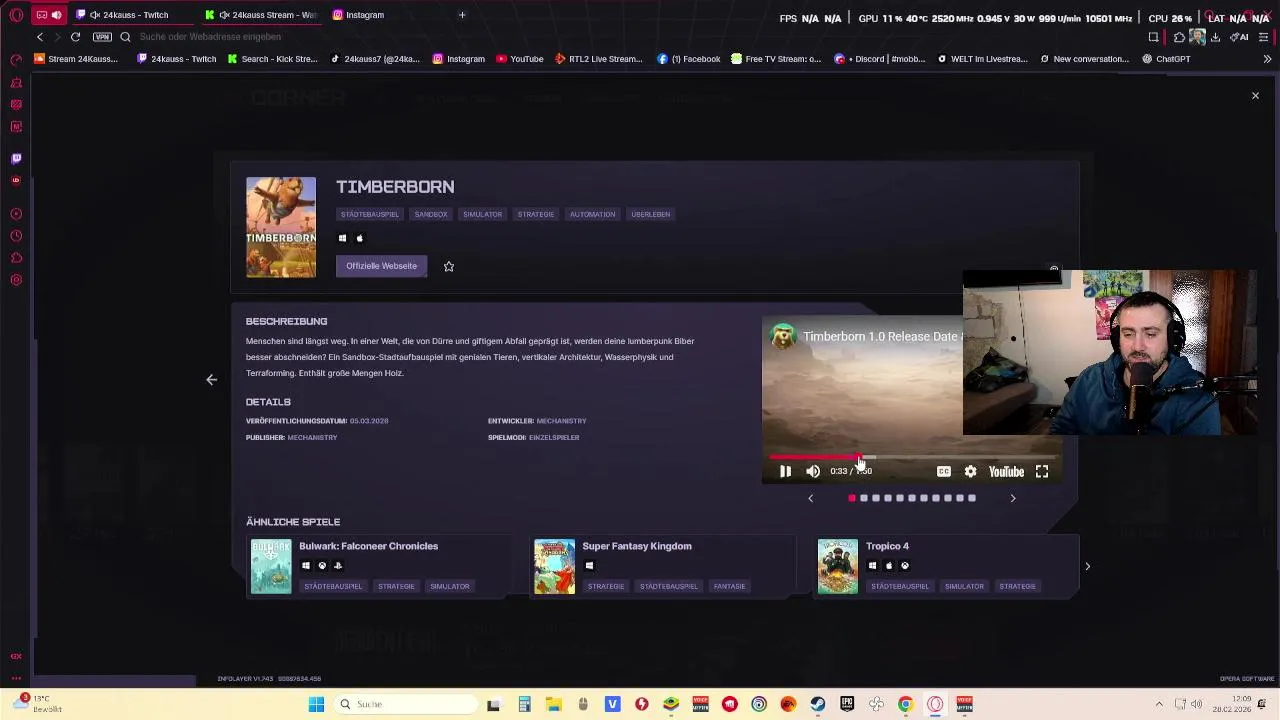Switch to the 24kauss - Twitch tab
The height and width of the screenshot is (720, 1280).
(135, 15)
